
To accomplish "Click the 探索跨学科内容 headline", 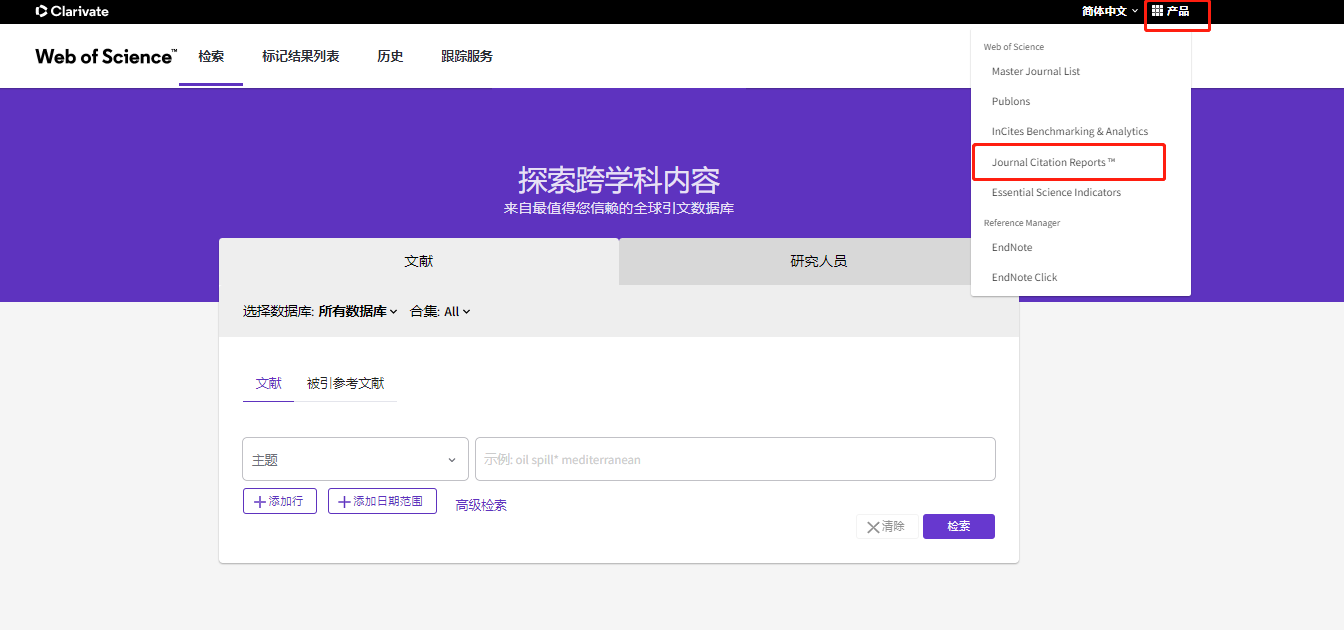I will (x=619, y=180).
